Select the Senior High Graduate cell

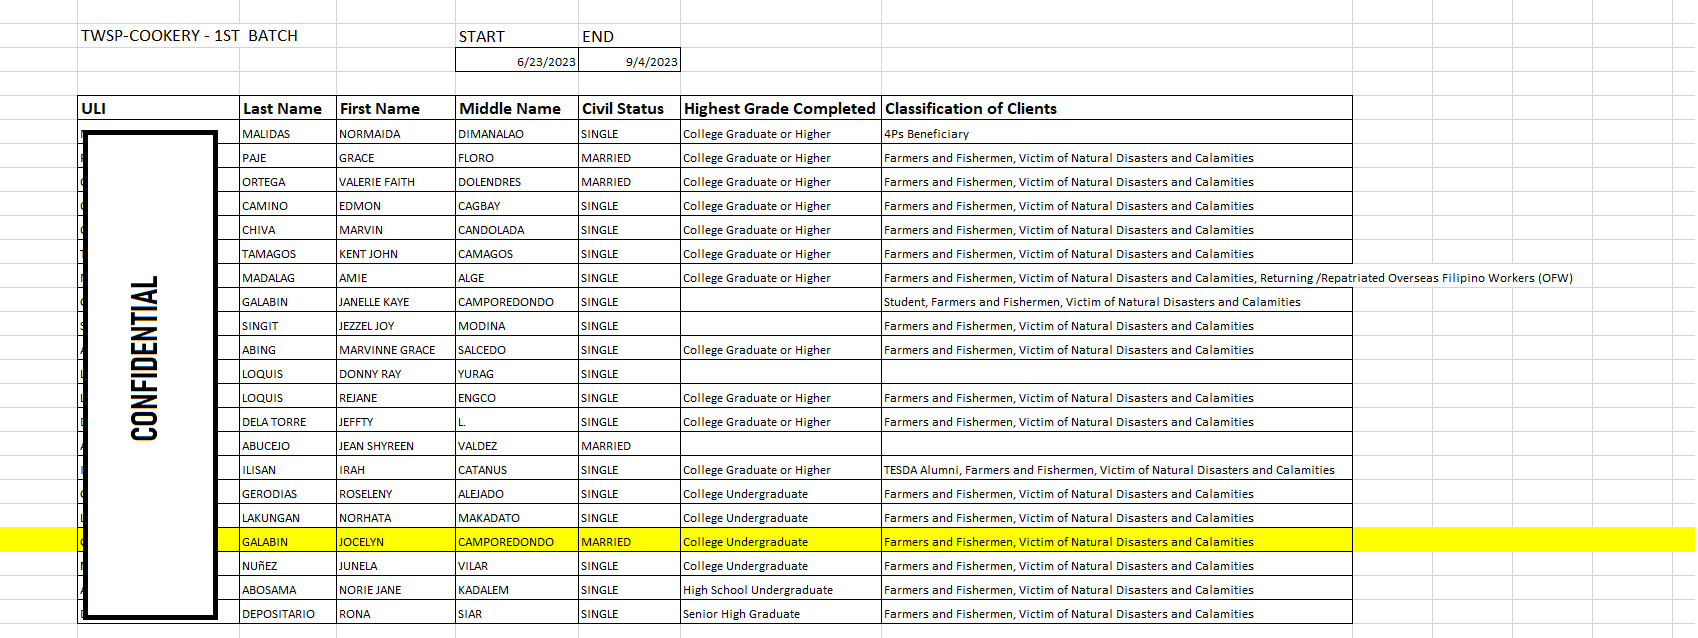click(781, 612)
